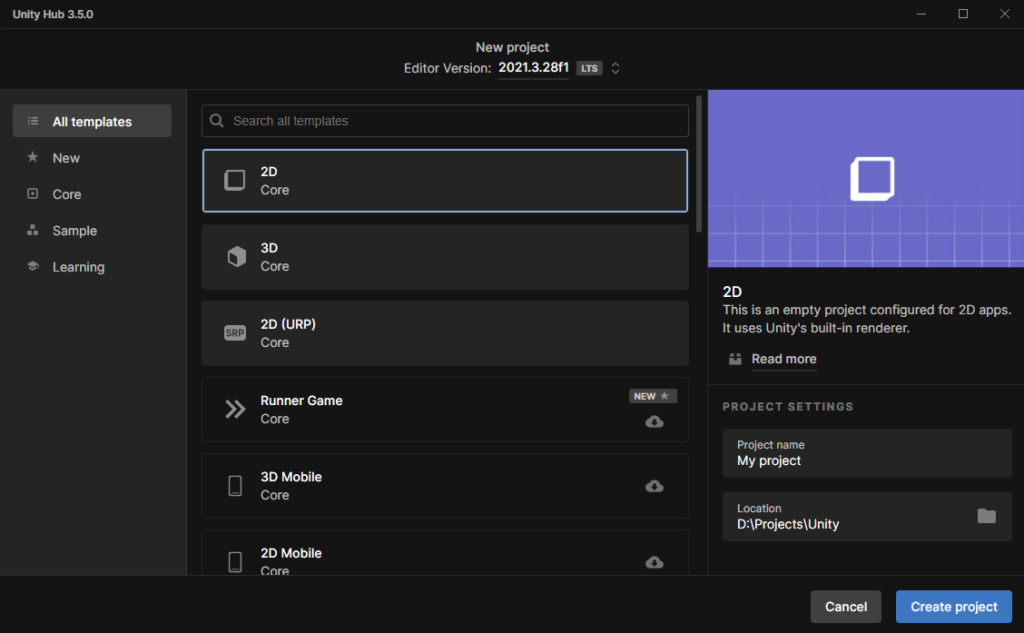Click the 2D template preview image
Viewport: 1024px width, 633px height.
click(x=866, y=178)
